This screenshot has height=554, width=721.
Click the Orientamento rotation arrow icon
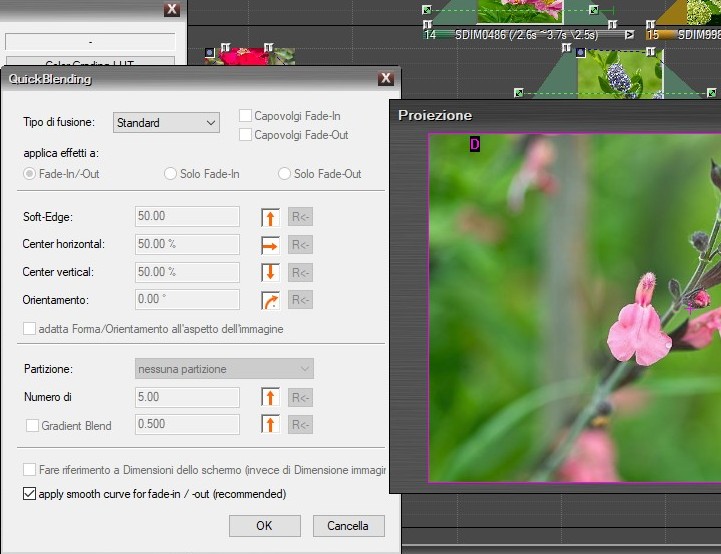[x=270, y=299]
